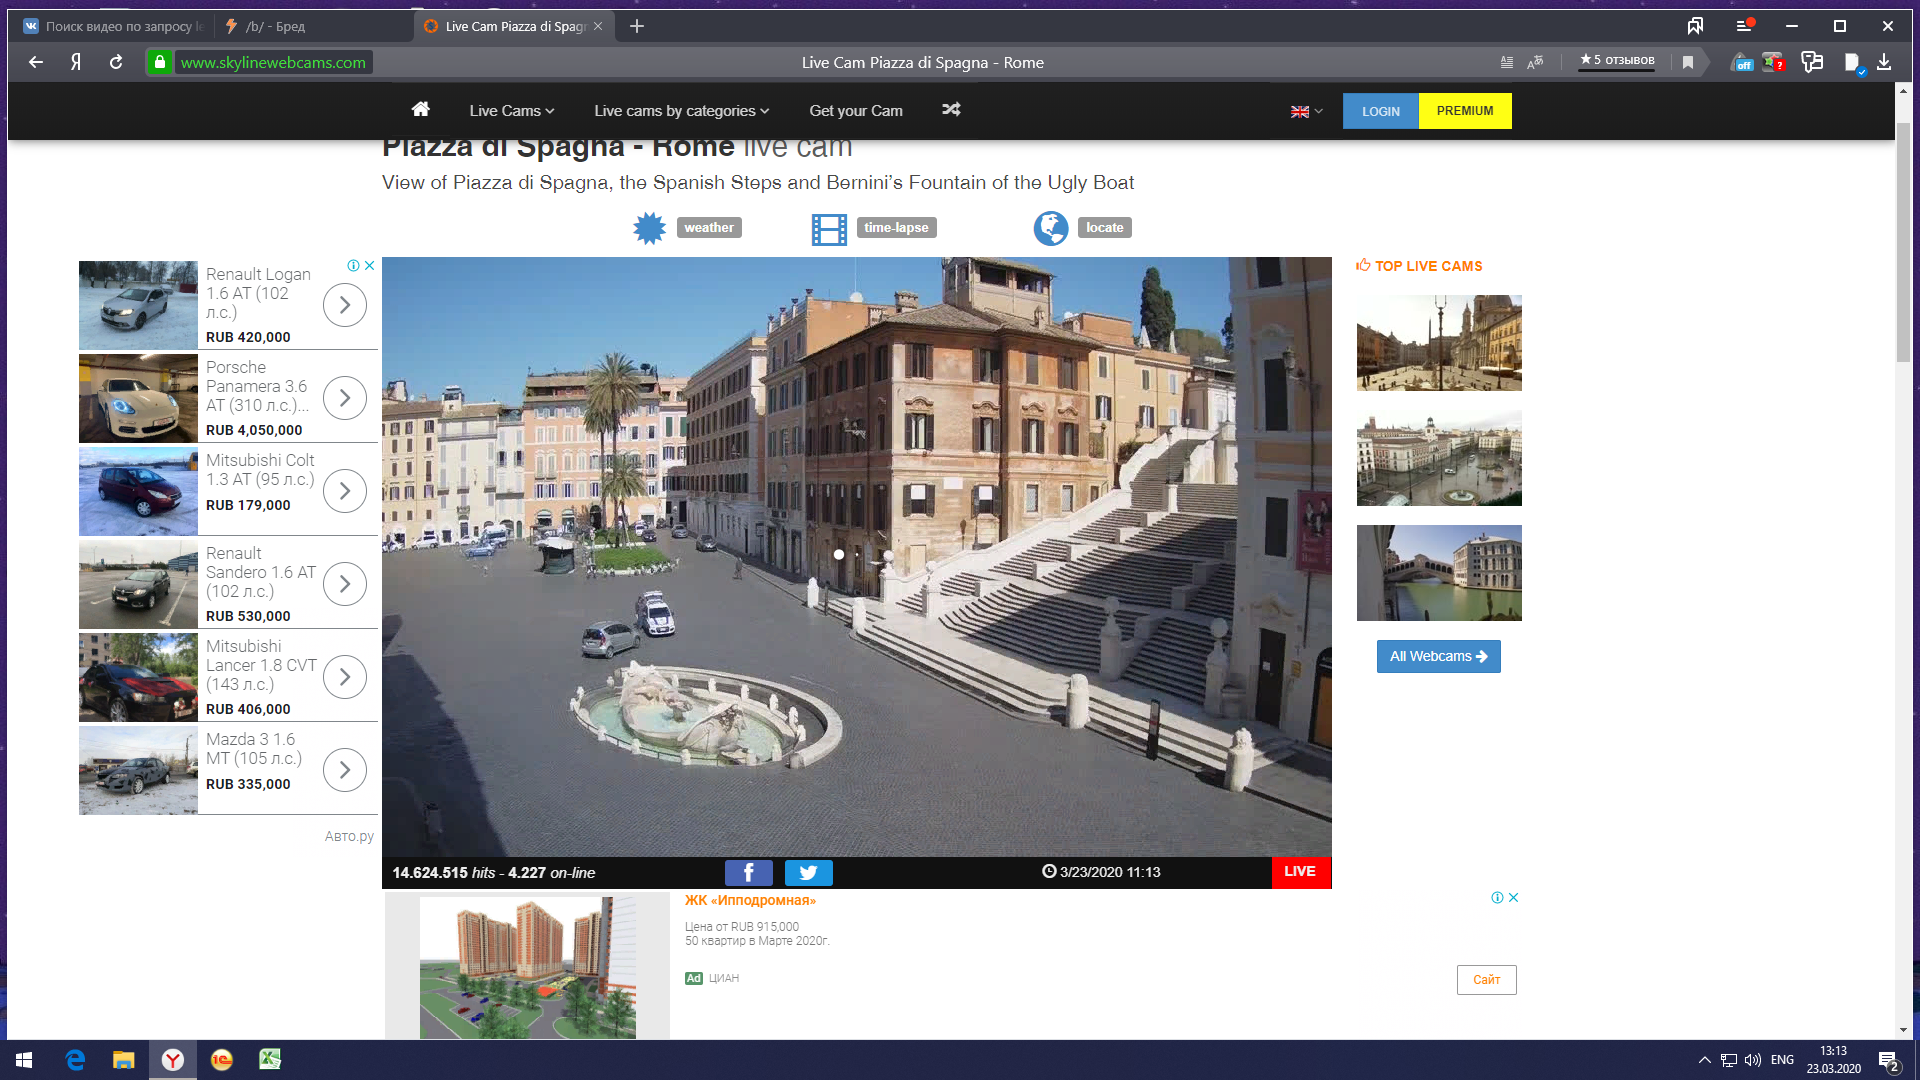Open the Get your Cam menu item

[x=855, y=111]
